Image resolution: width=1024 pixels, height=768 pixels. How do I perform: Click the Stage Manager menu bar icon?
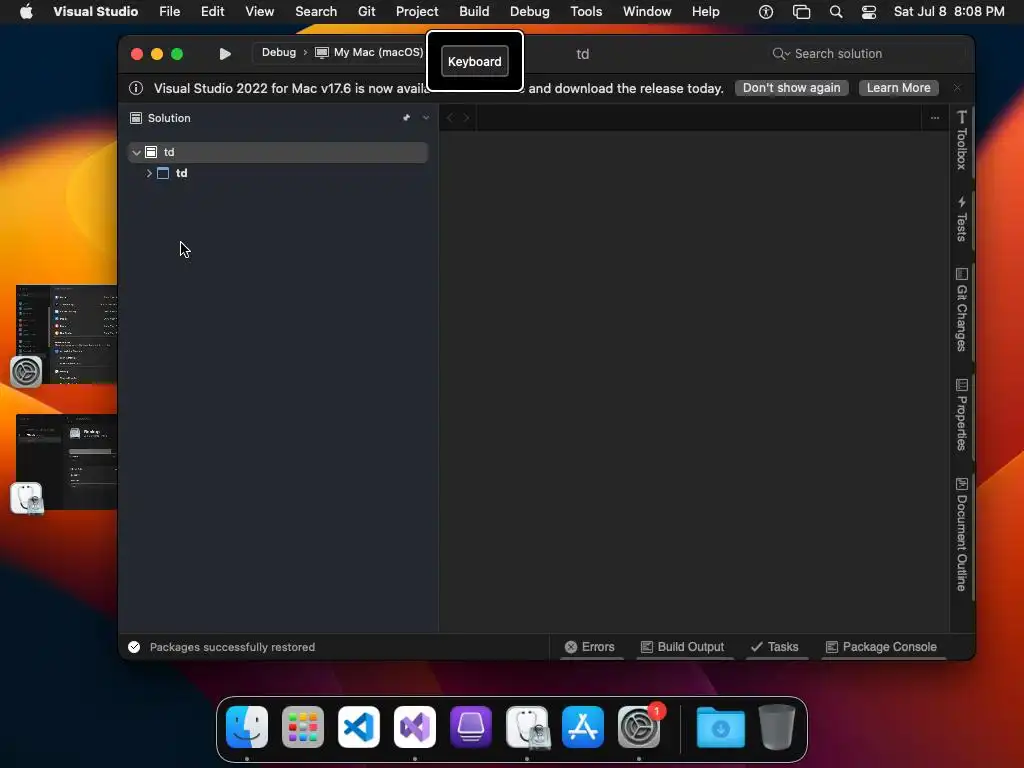(801, 12)
